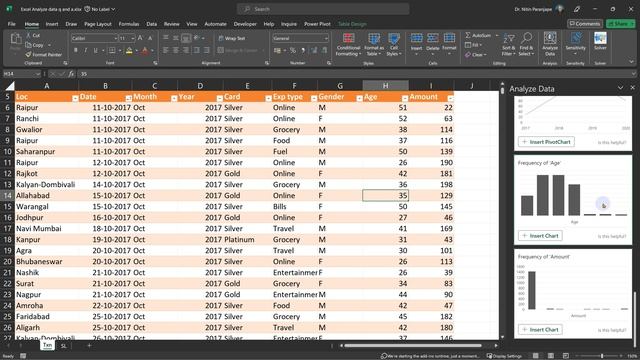The height and width of the screenshot is (360, 640).
Task: Apply Comma Style format
Action: (x=303, y=51)
